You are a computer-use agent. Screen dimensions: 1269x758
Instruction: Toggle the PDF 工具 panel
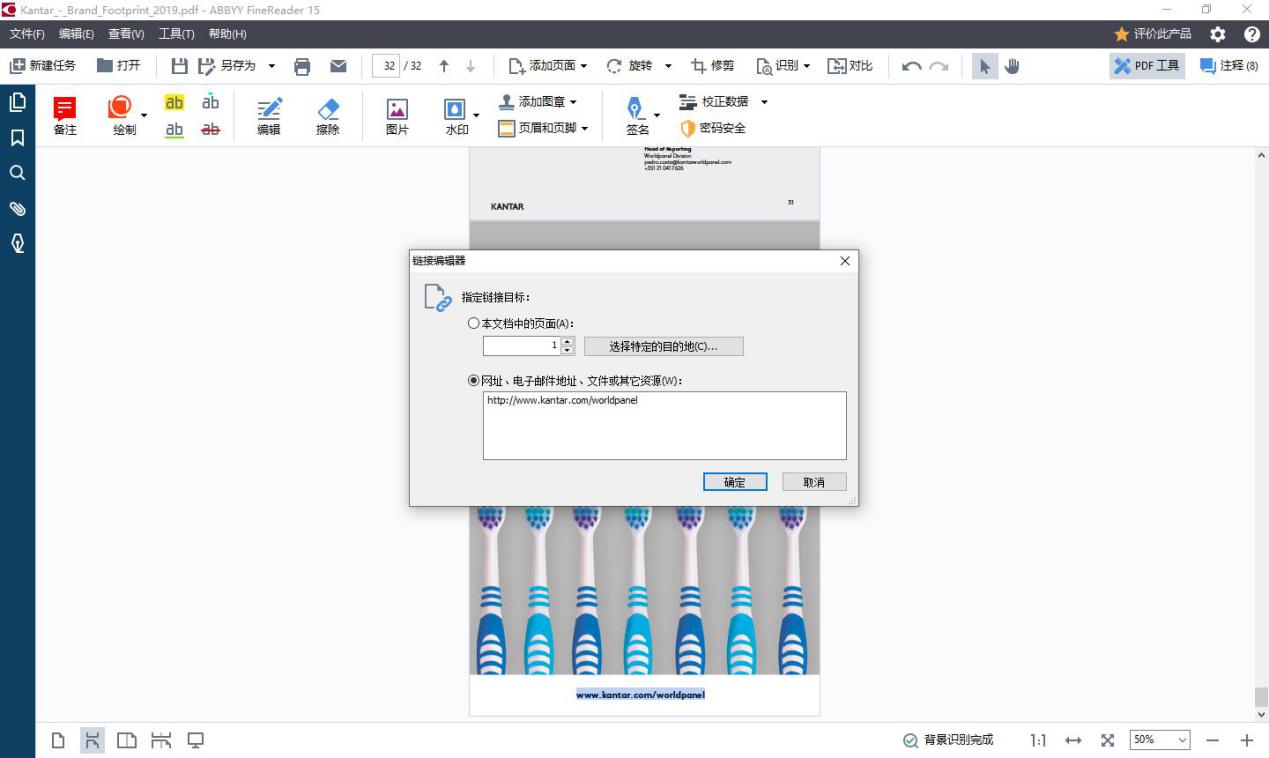click(1147, 66)
